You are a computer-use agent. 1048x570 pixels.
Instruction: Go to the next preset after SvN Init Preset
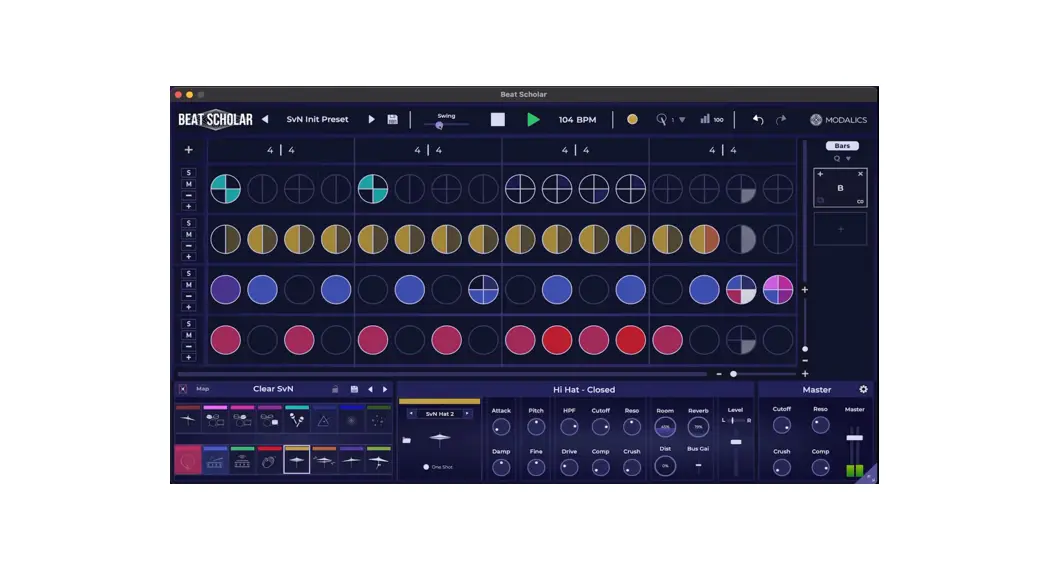[372, 119]
